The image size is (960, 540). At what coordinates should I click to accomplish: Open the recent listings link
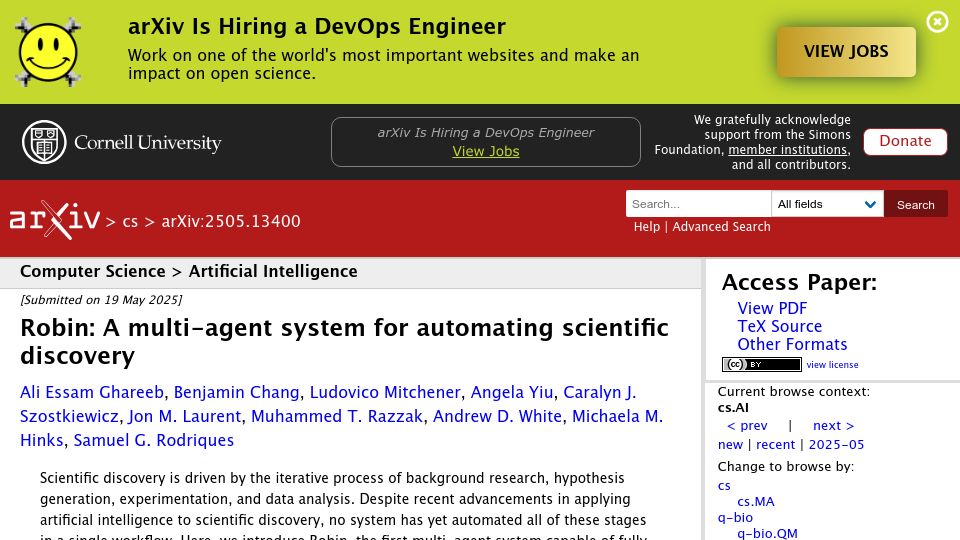click(x=775, y=444)
